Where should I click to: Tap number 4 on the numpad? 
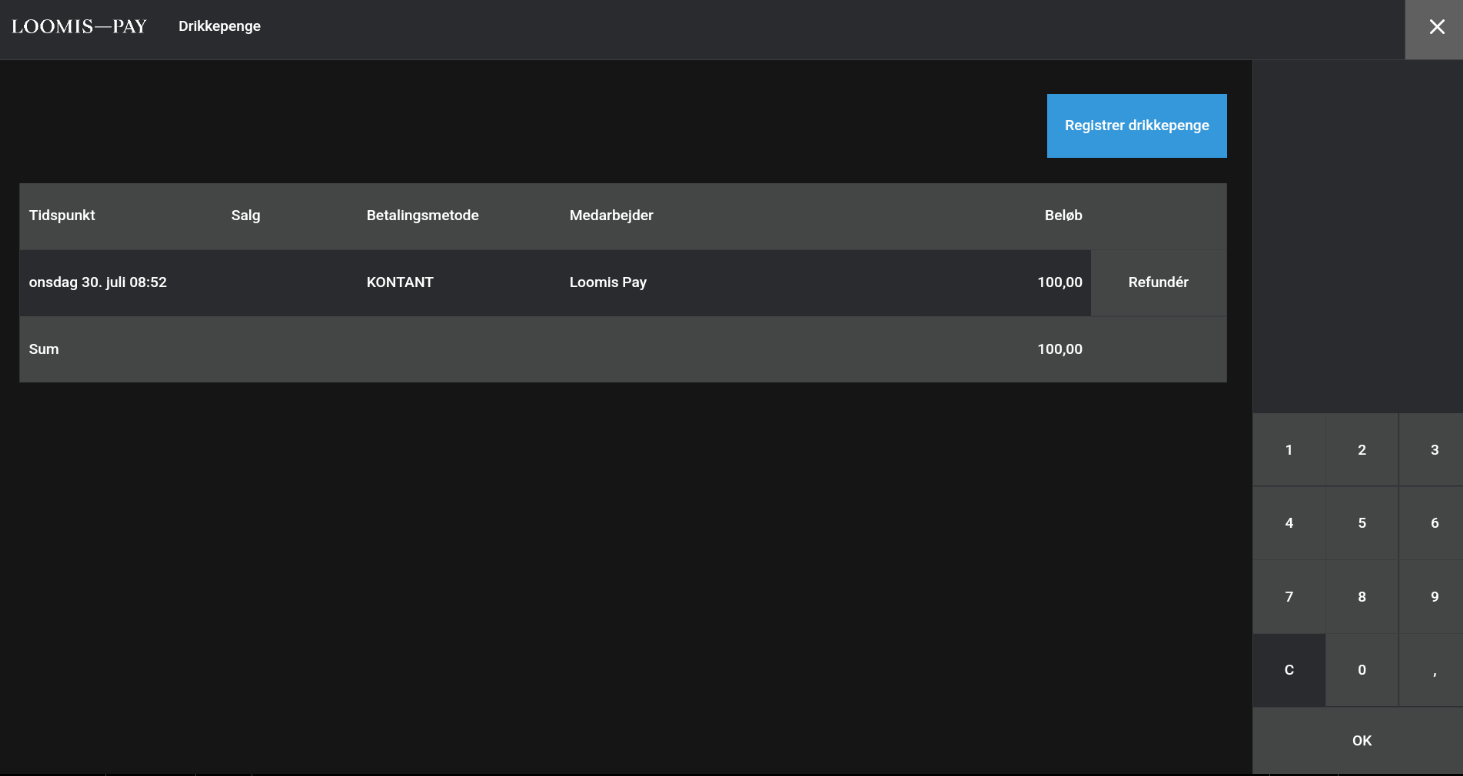(1288, 523)
